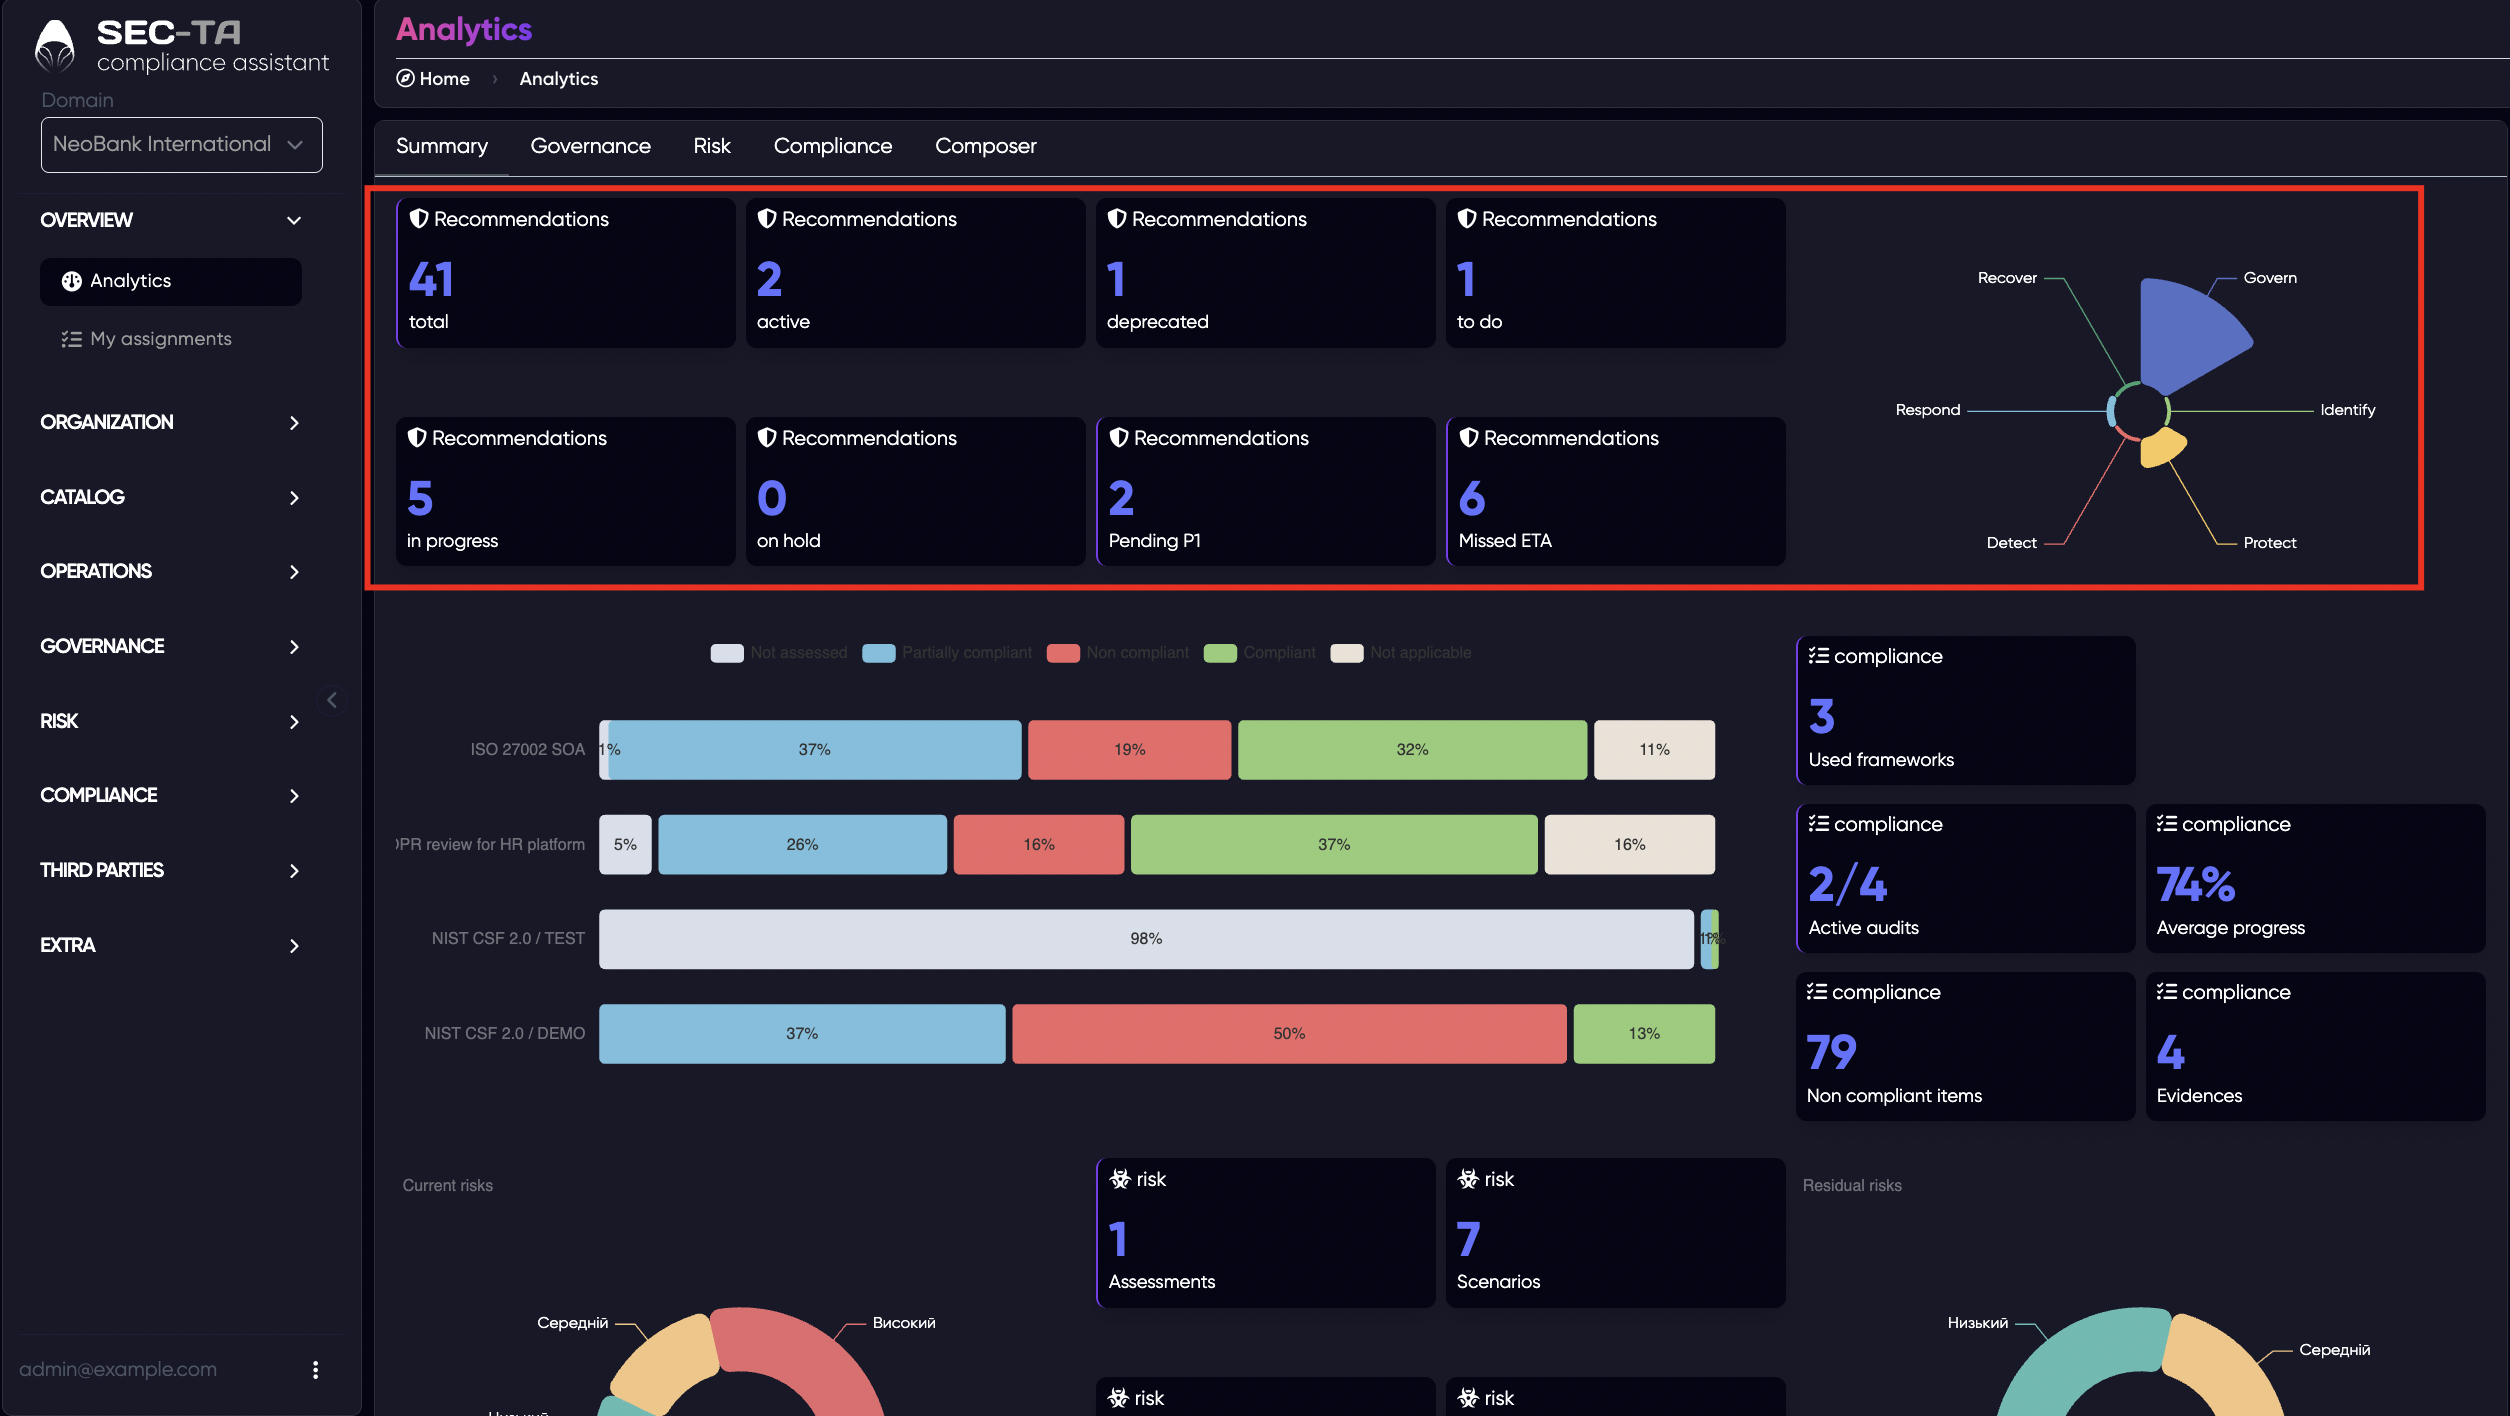Image resolution: width=2510 pixels, height=1416 pixels.
Task: Collapse the sidebar with the arrow handle
Action: coord(332,700)
